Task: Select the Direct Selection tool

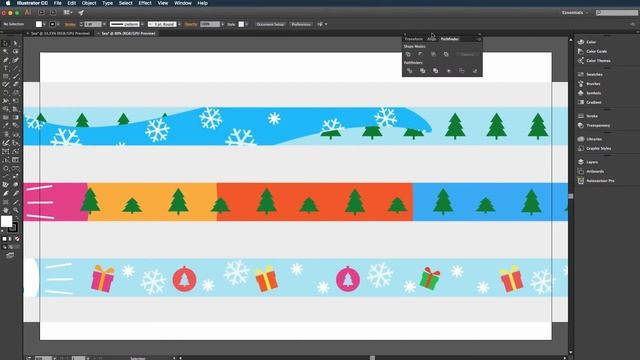Action: coord(16,43)
